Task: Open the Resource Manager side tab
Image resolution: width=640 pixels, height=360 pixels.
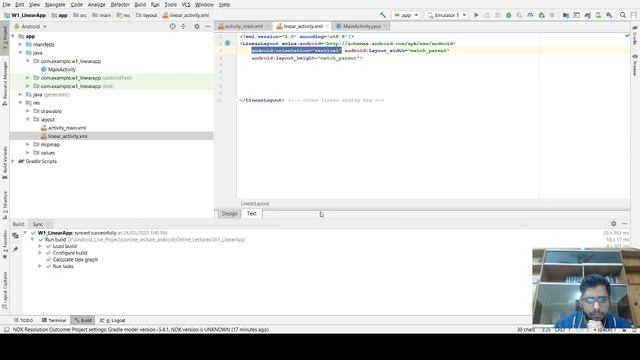Action: tap(5, 84)
